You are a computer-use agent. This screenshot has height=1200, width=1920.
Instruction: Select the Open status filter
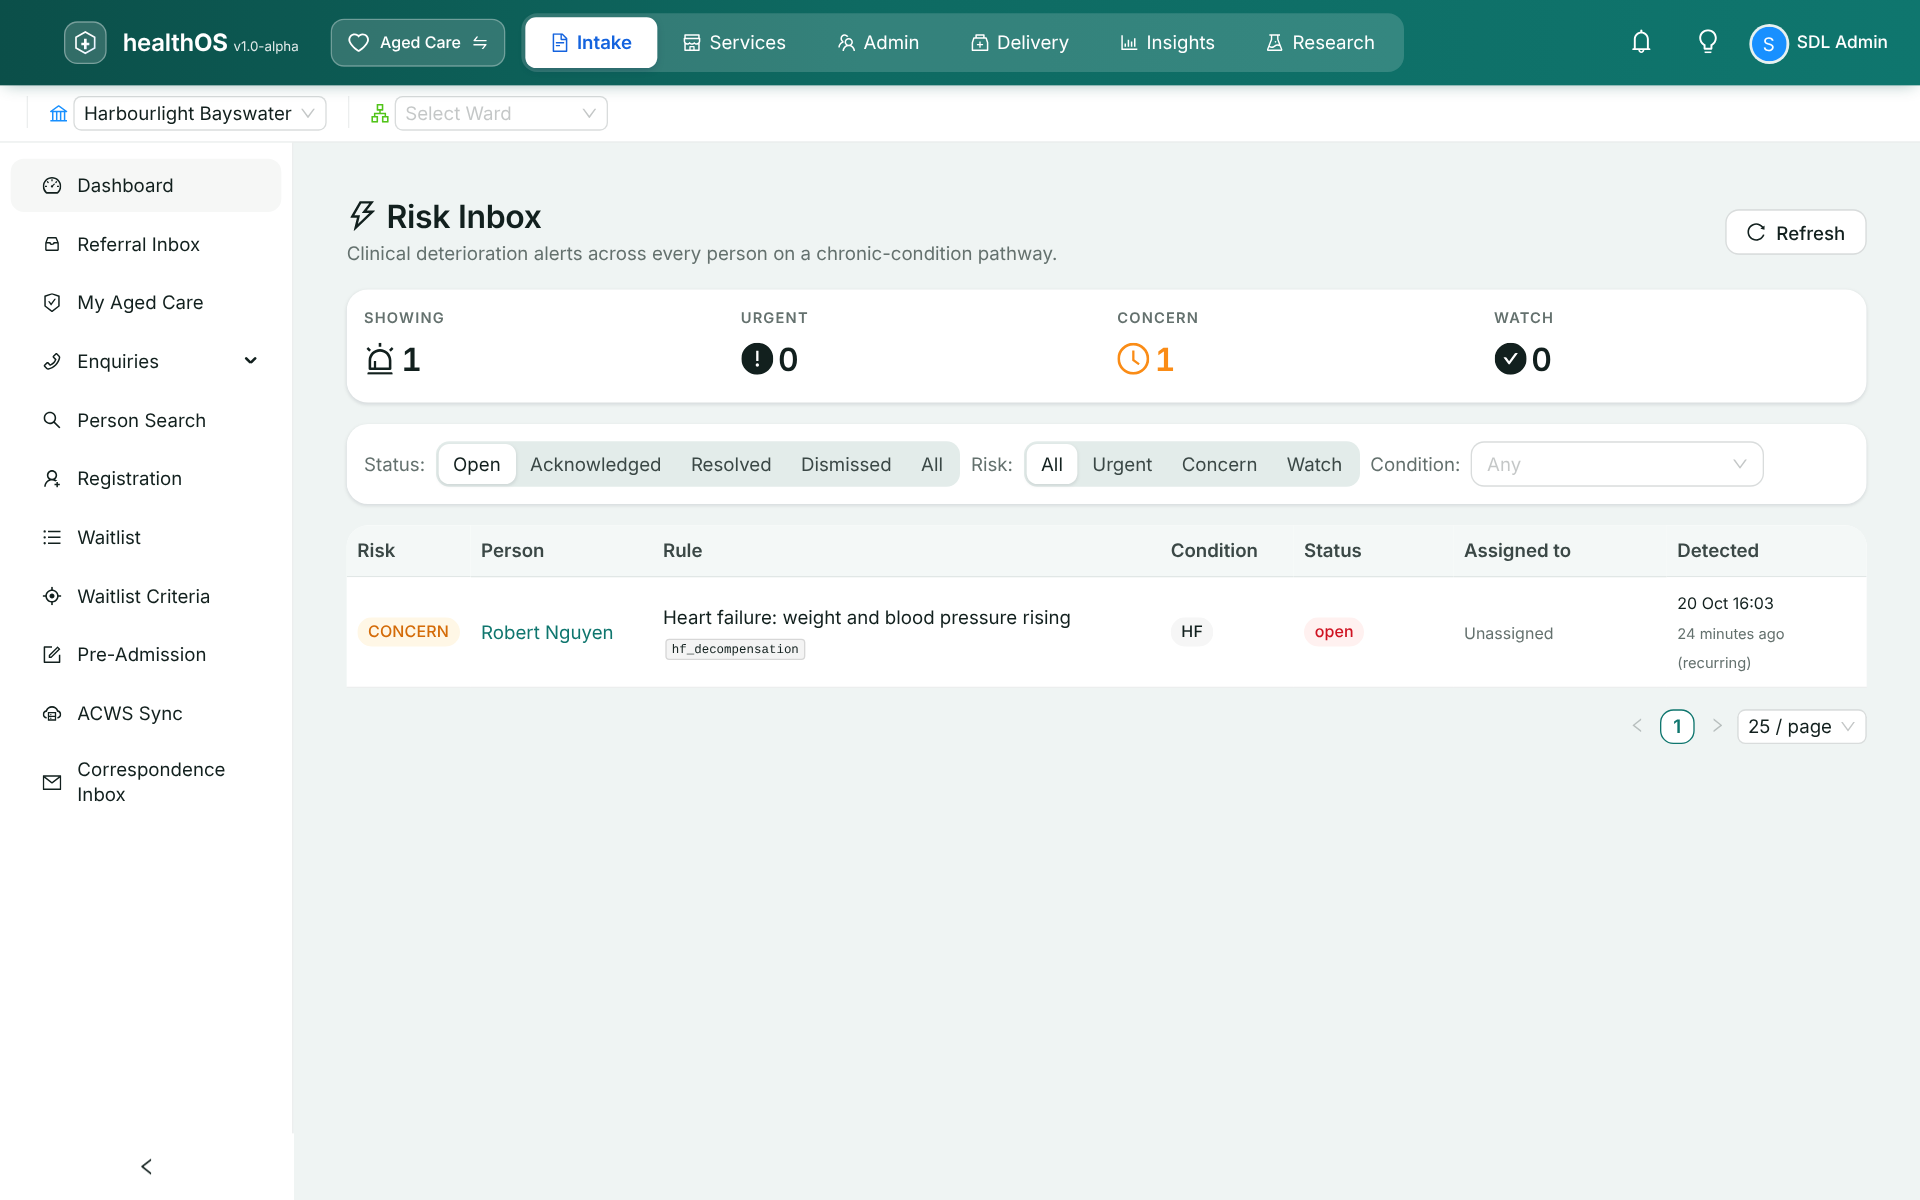point(476,465)
